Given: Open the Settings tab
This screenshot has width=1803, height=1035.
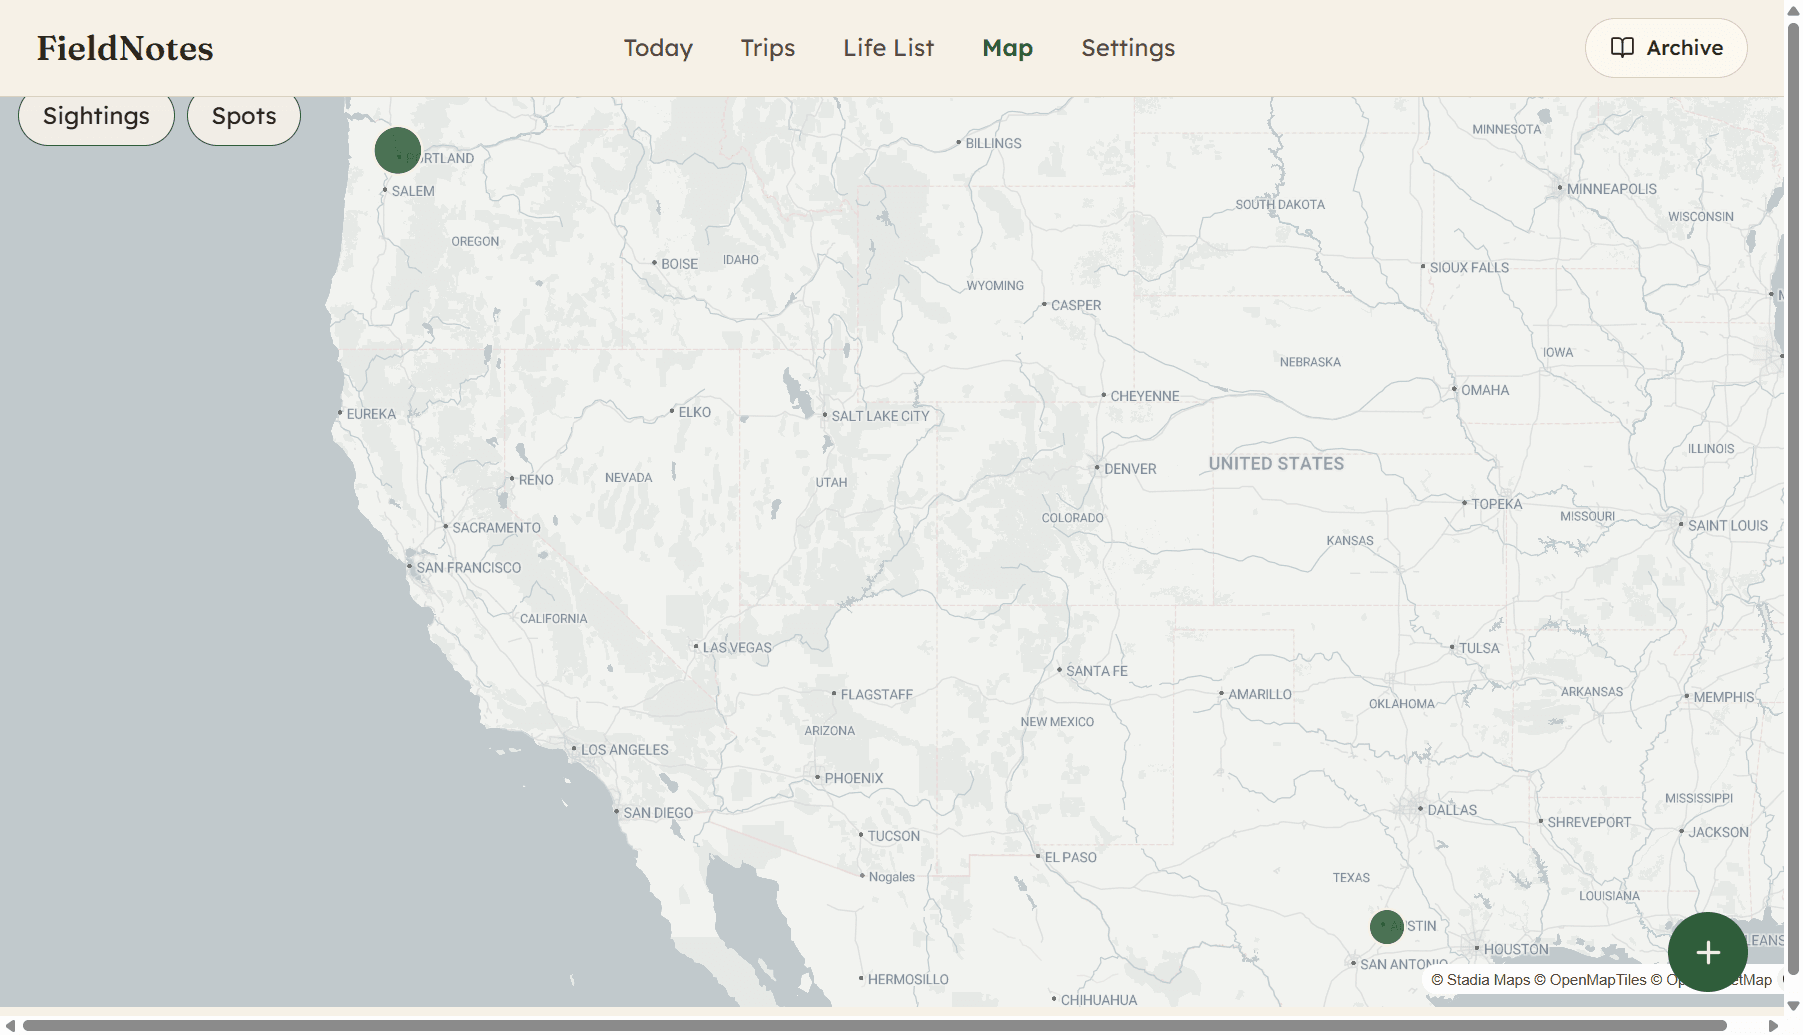Looking at the screenshot, I should [1128, 48].
